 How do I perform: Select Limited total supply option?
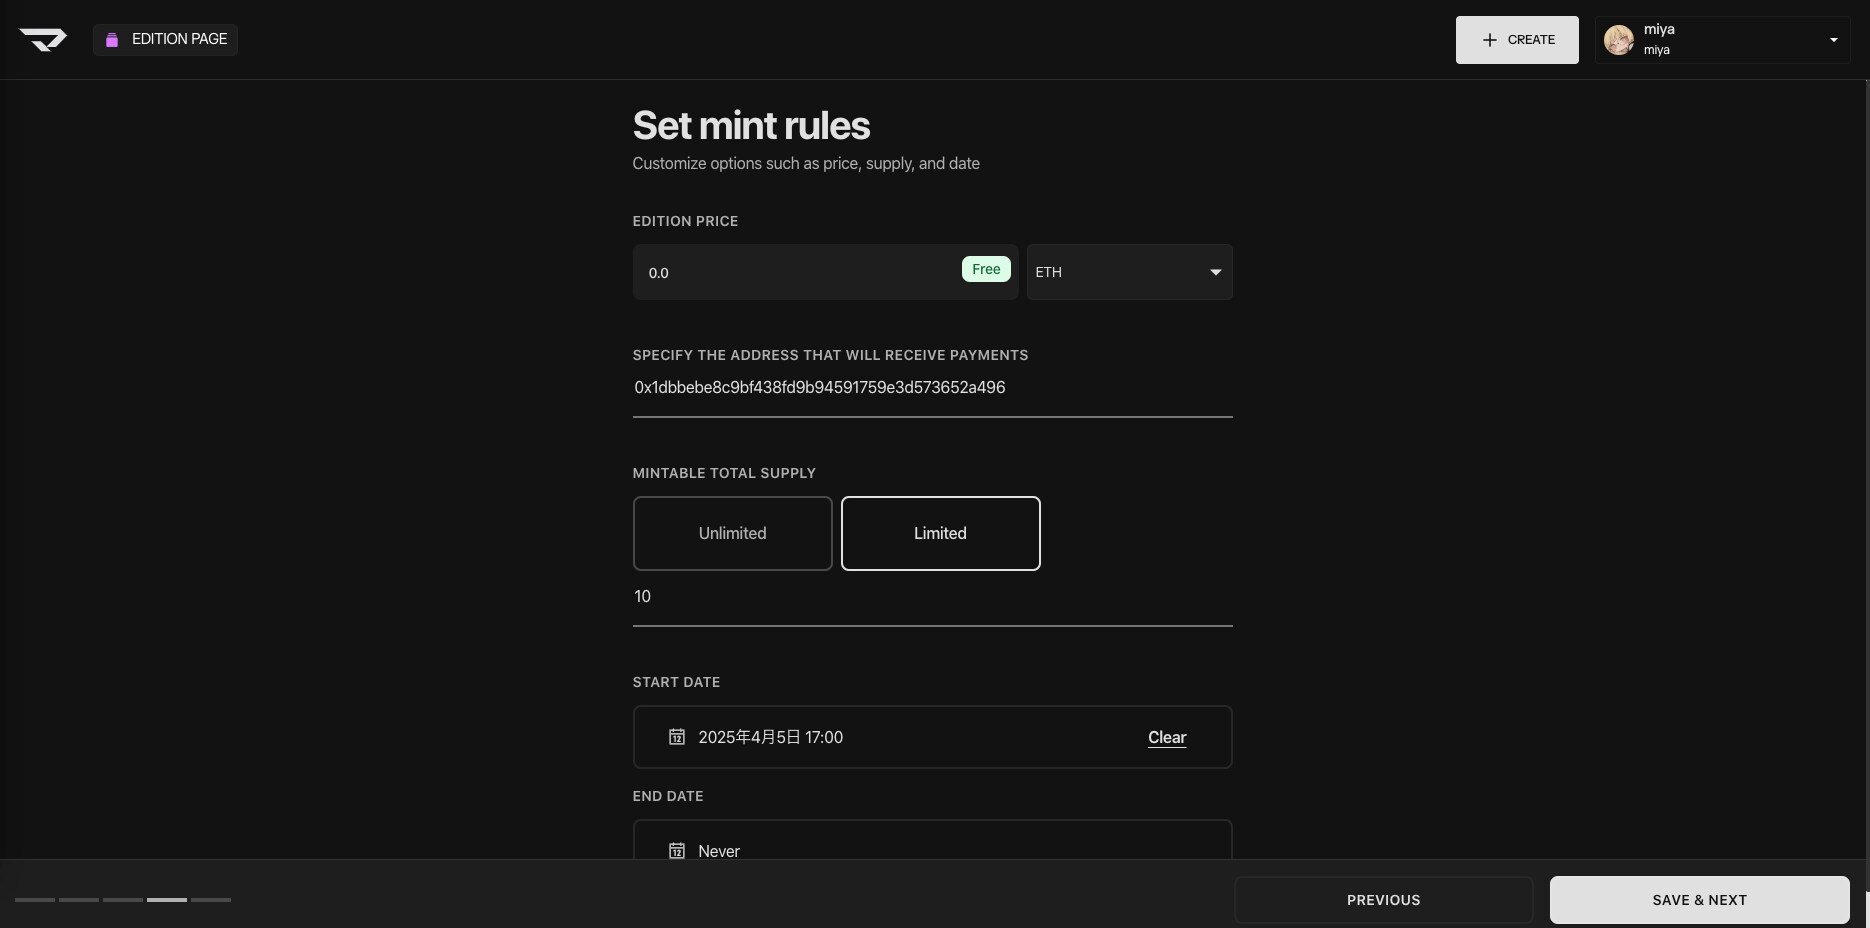[940, 533]
